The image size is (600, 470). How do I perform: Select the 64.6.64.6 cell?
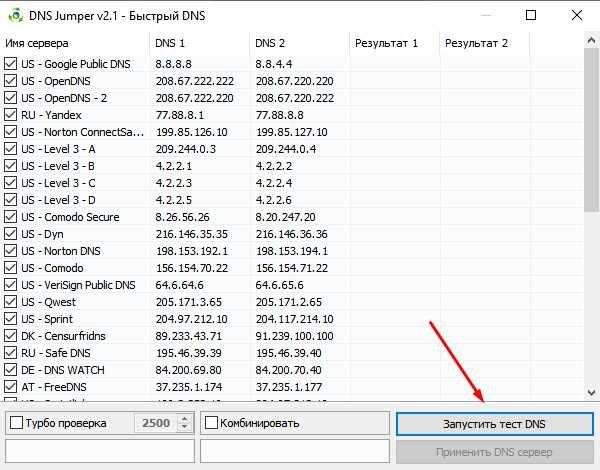pyautogui.click(x=179, y=285)
